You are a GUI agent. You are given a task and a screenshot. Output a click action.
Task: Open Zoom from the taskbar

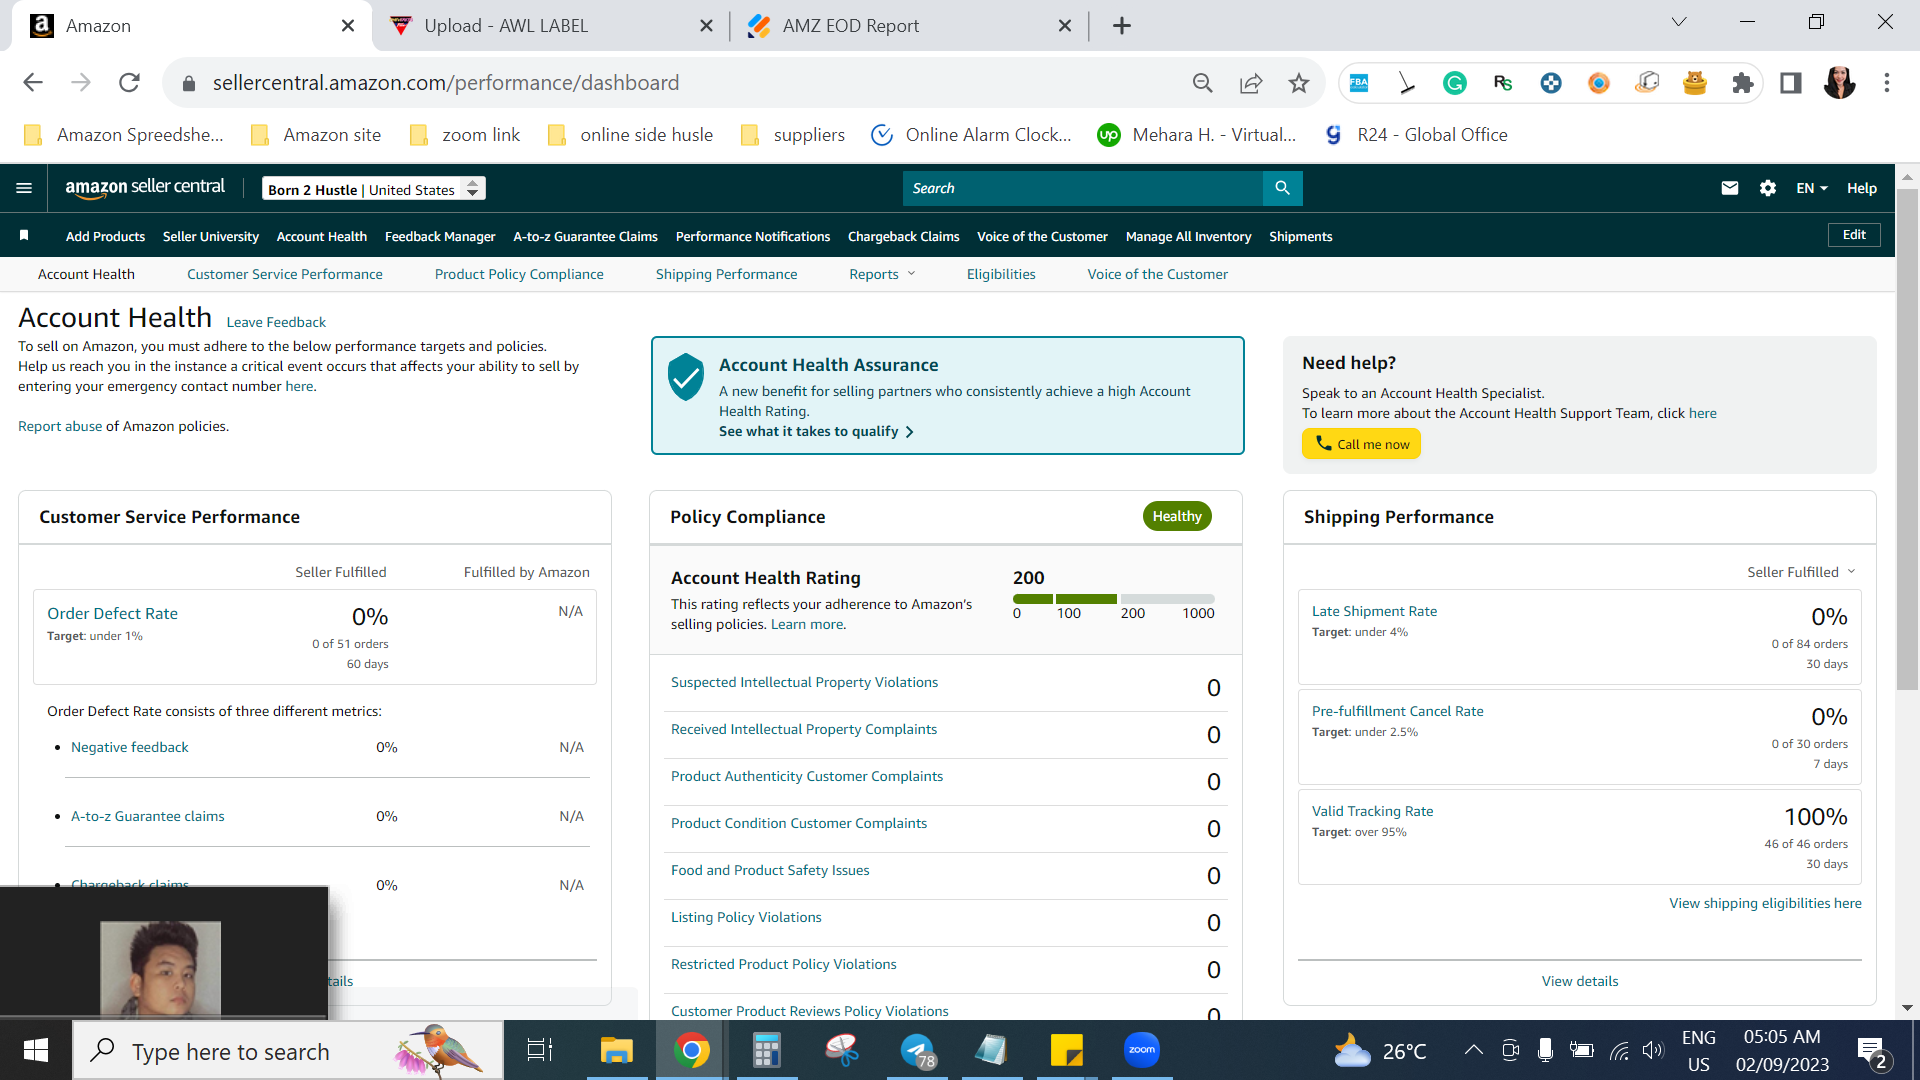pyautogui.click(x=1142, y=1050)
